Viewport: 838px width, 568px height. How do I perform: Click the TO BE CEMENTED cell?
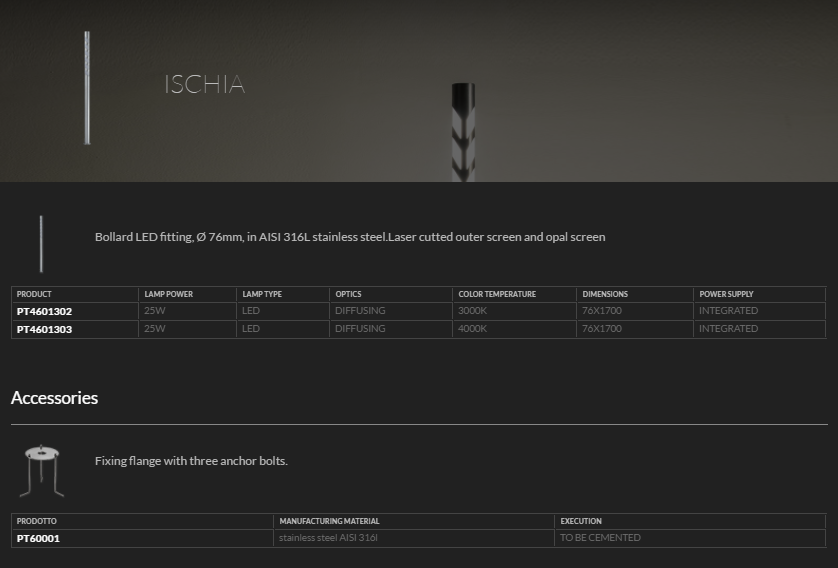[600, 538]
